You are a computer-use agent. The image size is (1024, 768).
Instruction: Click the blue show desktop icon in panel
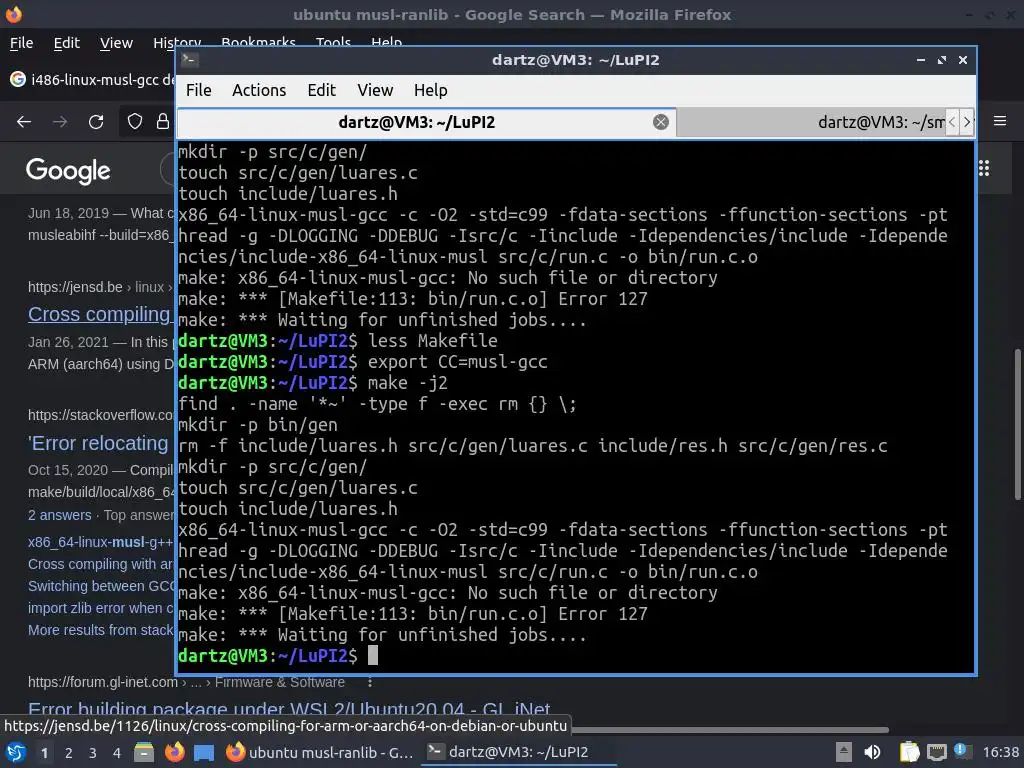(204, 753)
